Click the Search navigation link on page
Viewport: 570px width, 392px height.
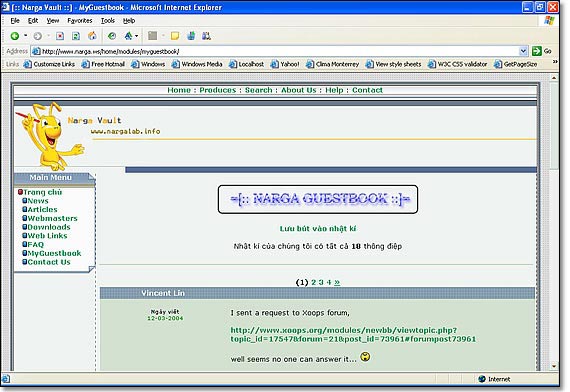pyautogui.click(x=258, y=90)
